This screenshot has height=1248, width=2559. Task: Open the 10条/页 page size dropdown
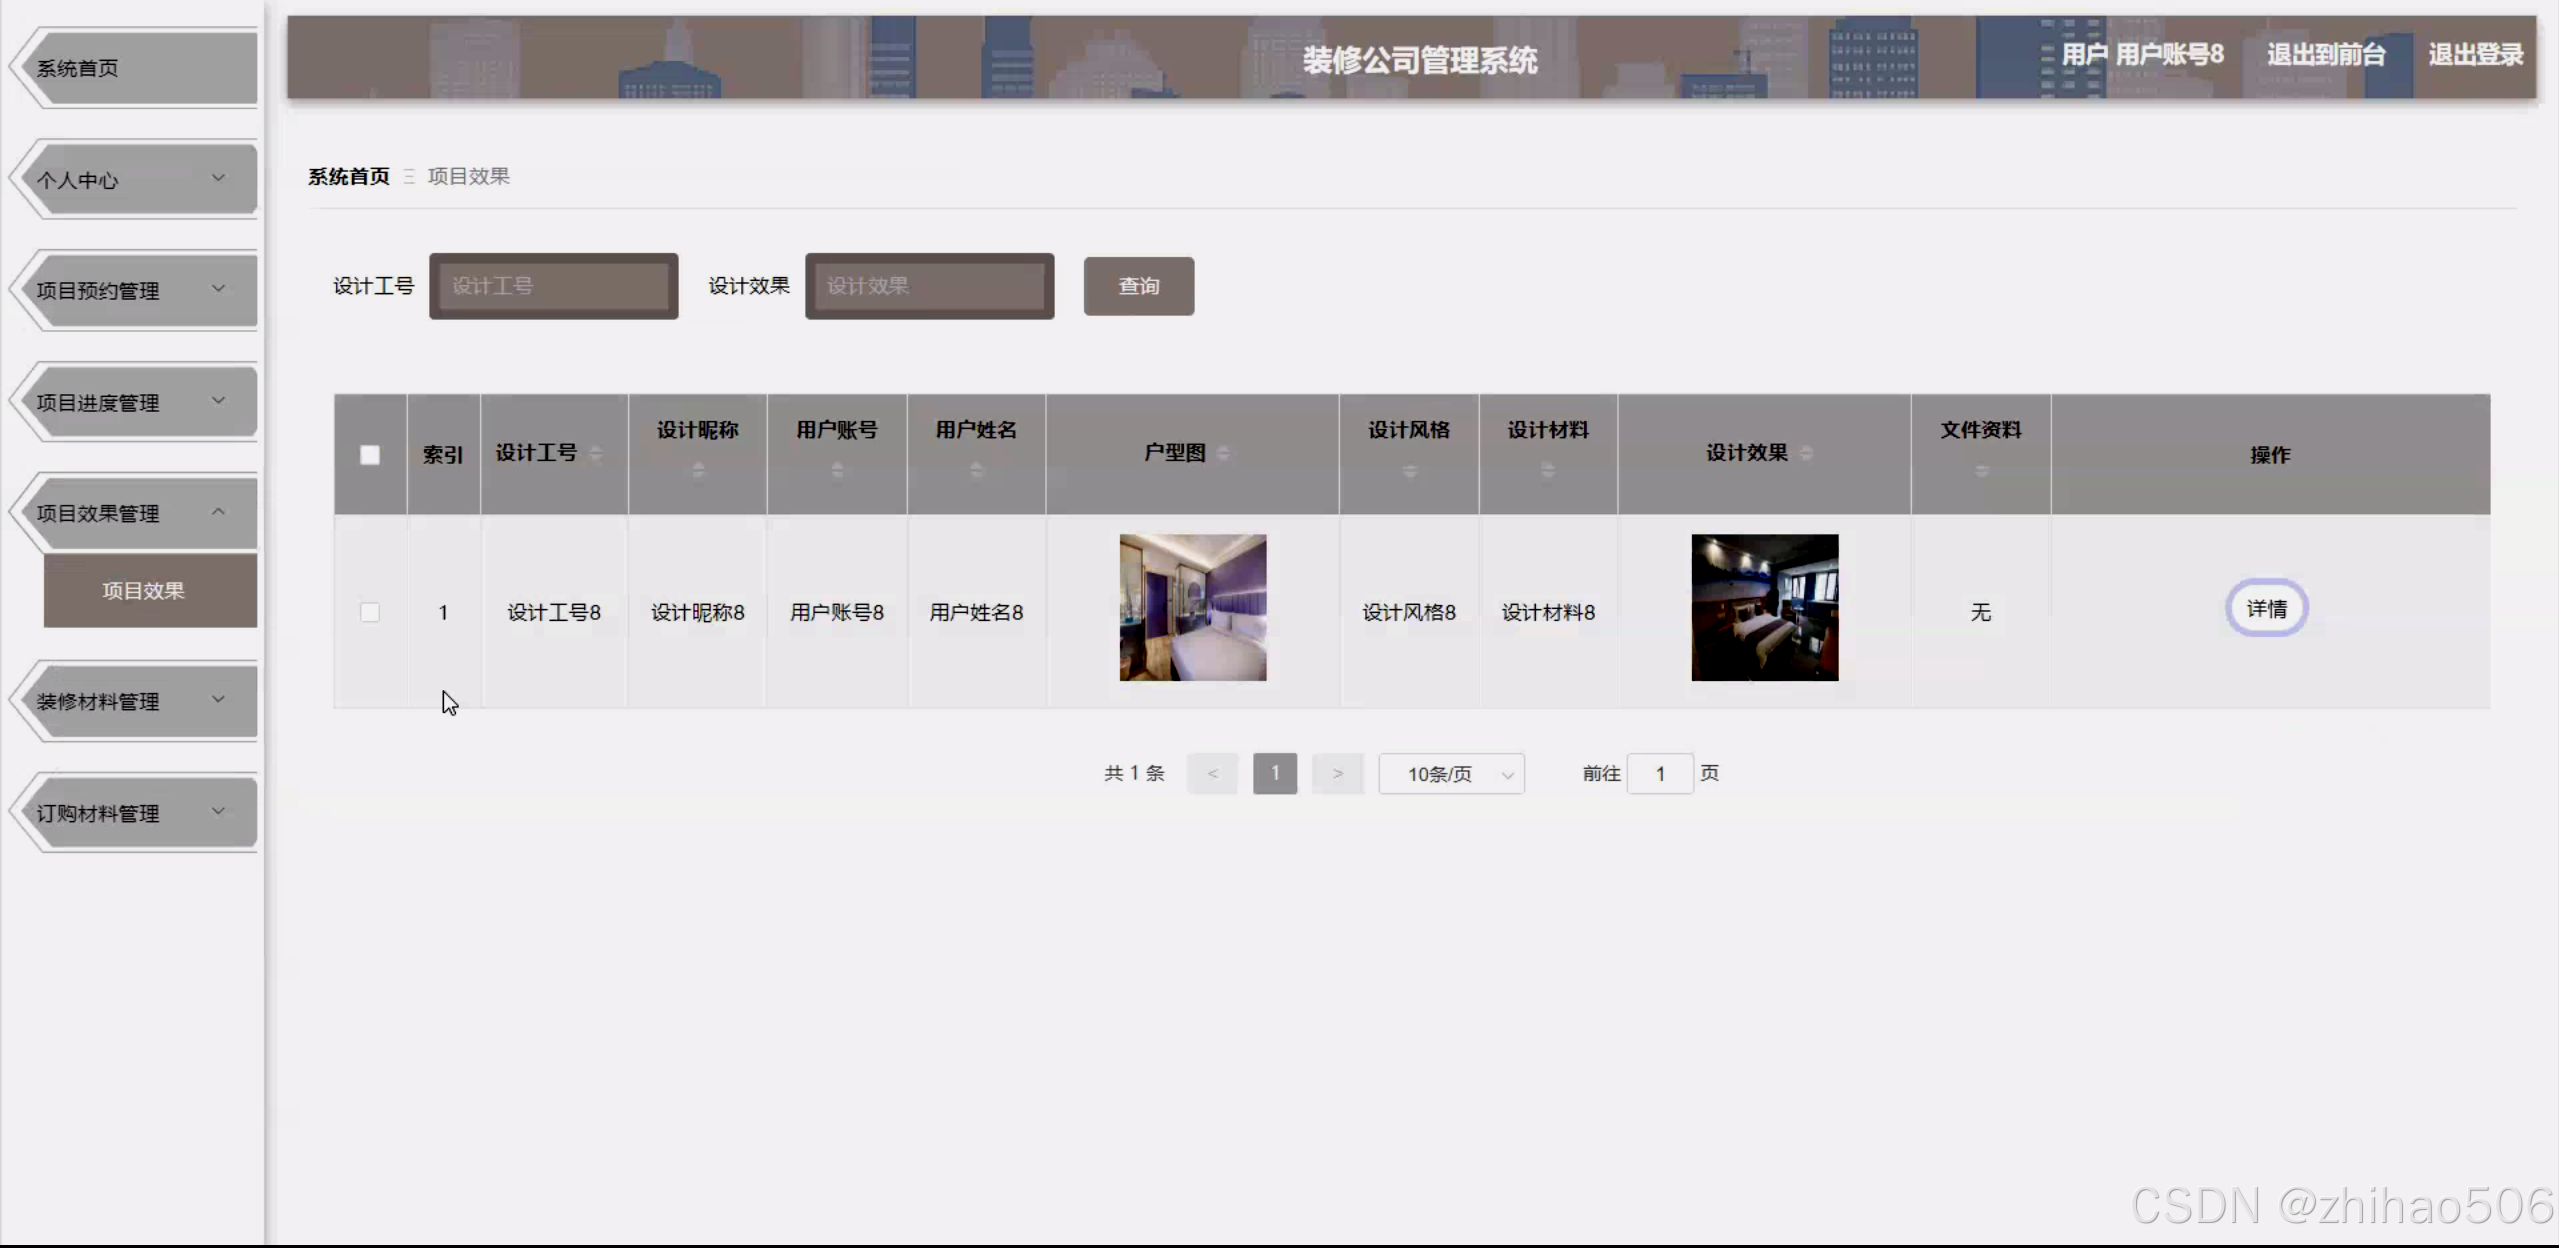tap(1451, 773)
